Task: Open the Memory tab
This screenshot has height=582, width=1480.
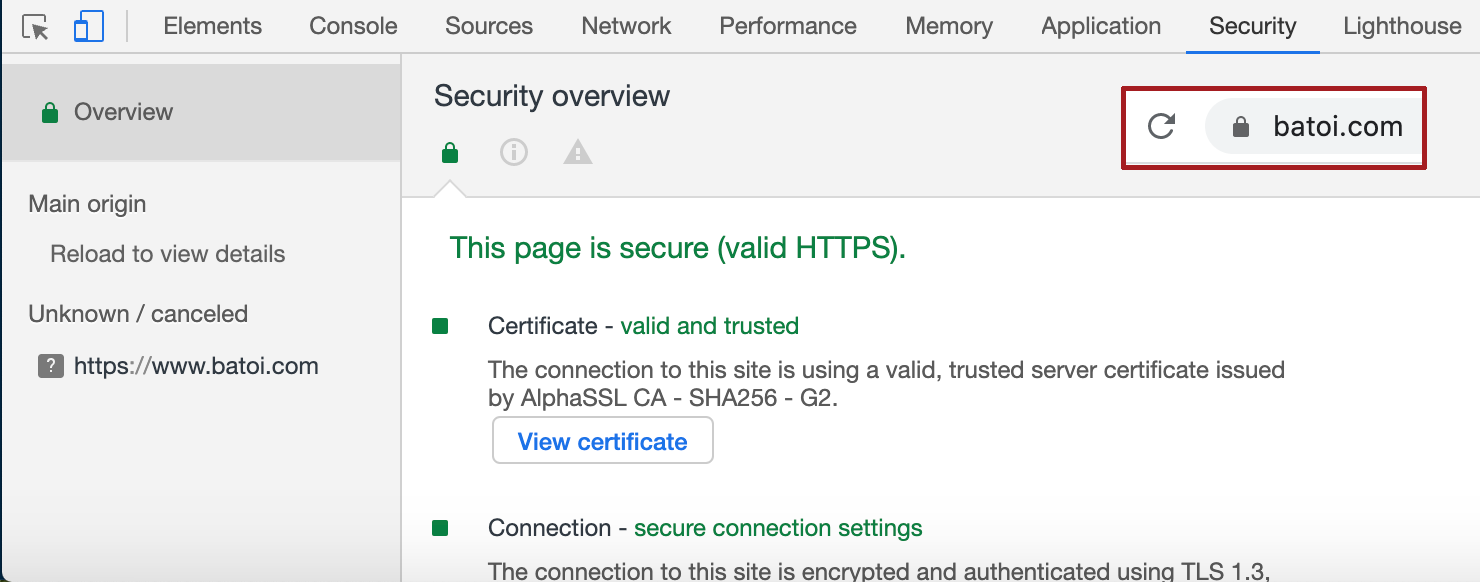Action: click(x=949, y=27)
